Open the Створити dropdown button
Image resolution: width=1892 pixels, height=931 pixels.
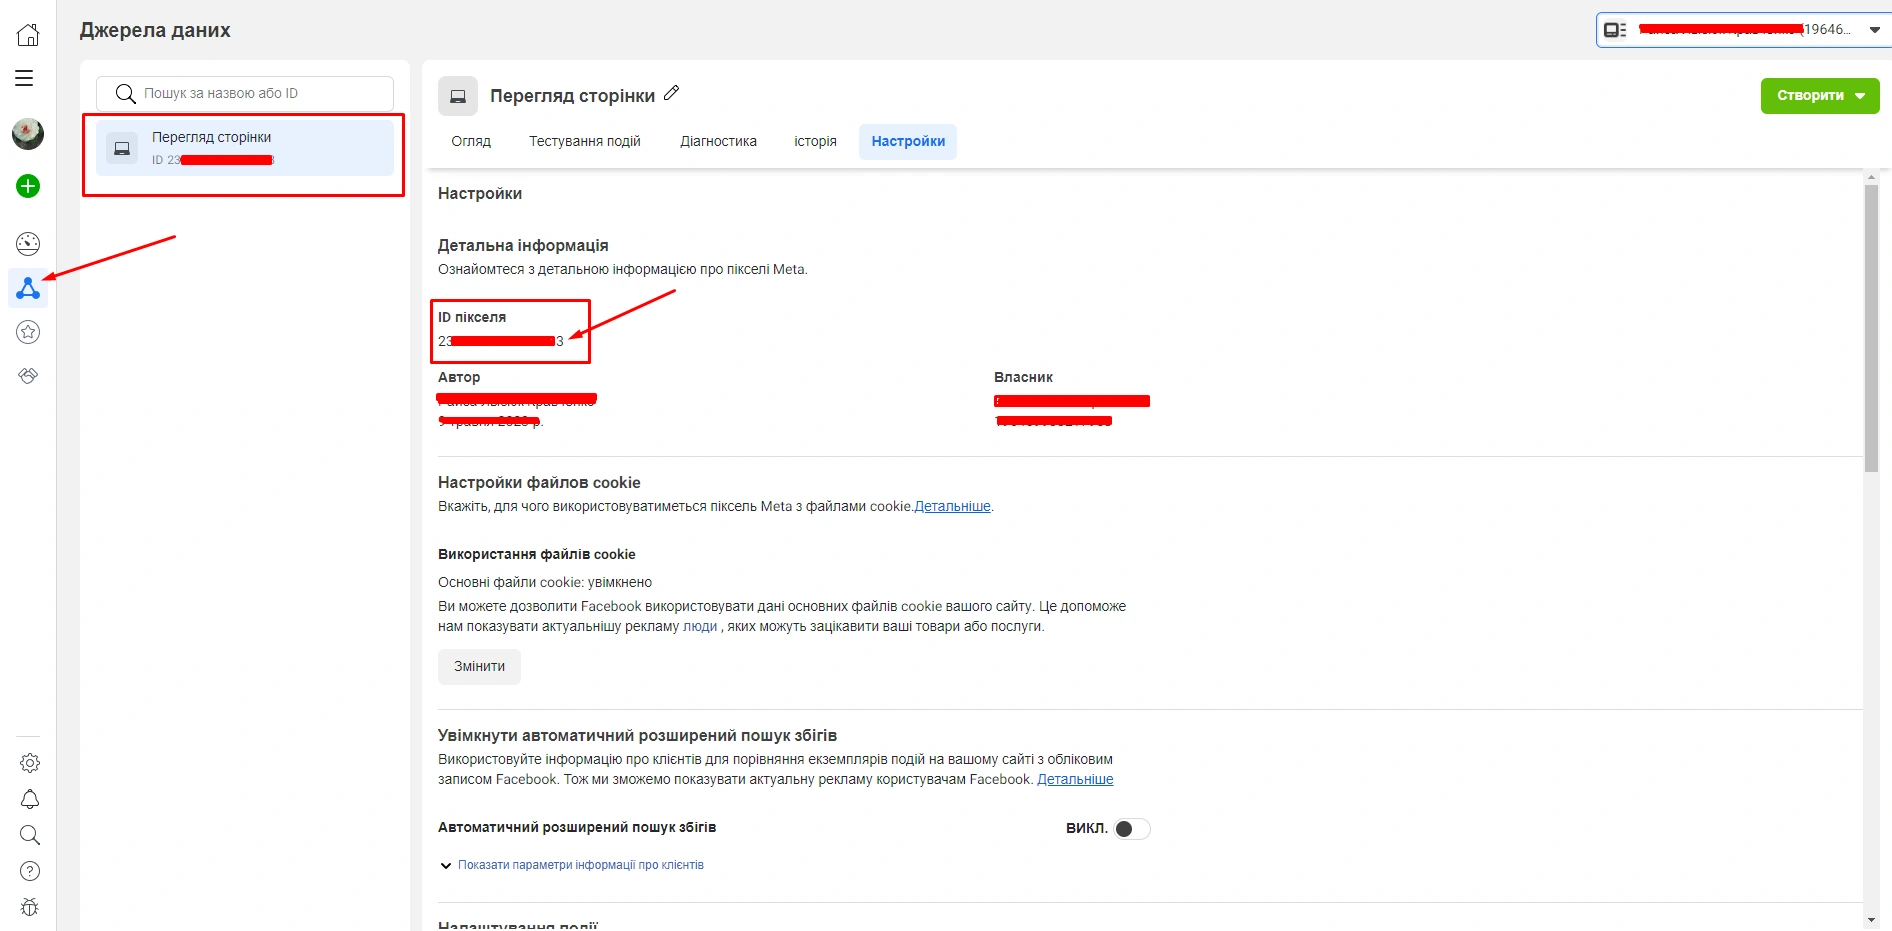tap(1819, 96)
